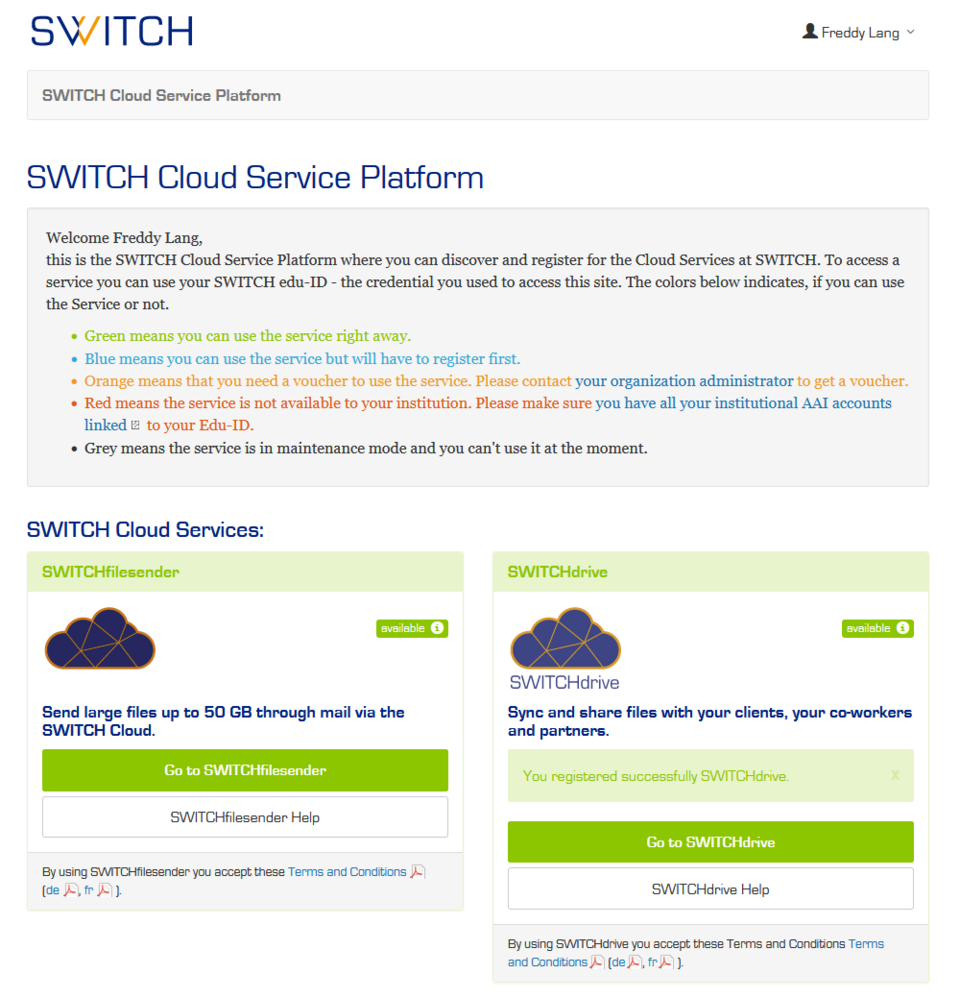
Task: Open SWITCHfilesender Help
Action: (245, 817)
